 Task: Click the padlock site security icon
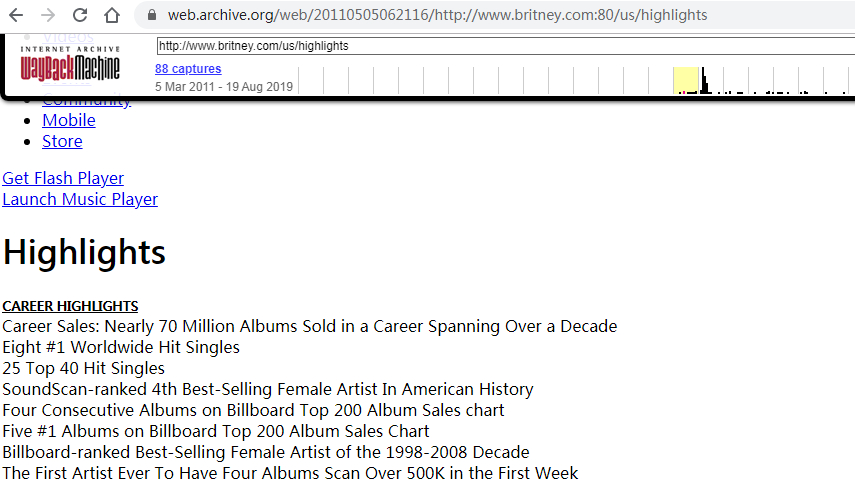[152, 15]
